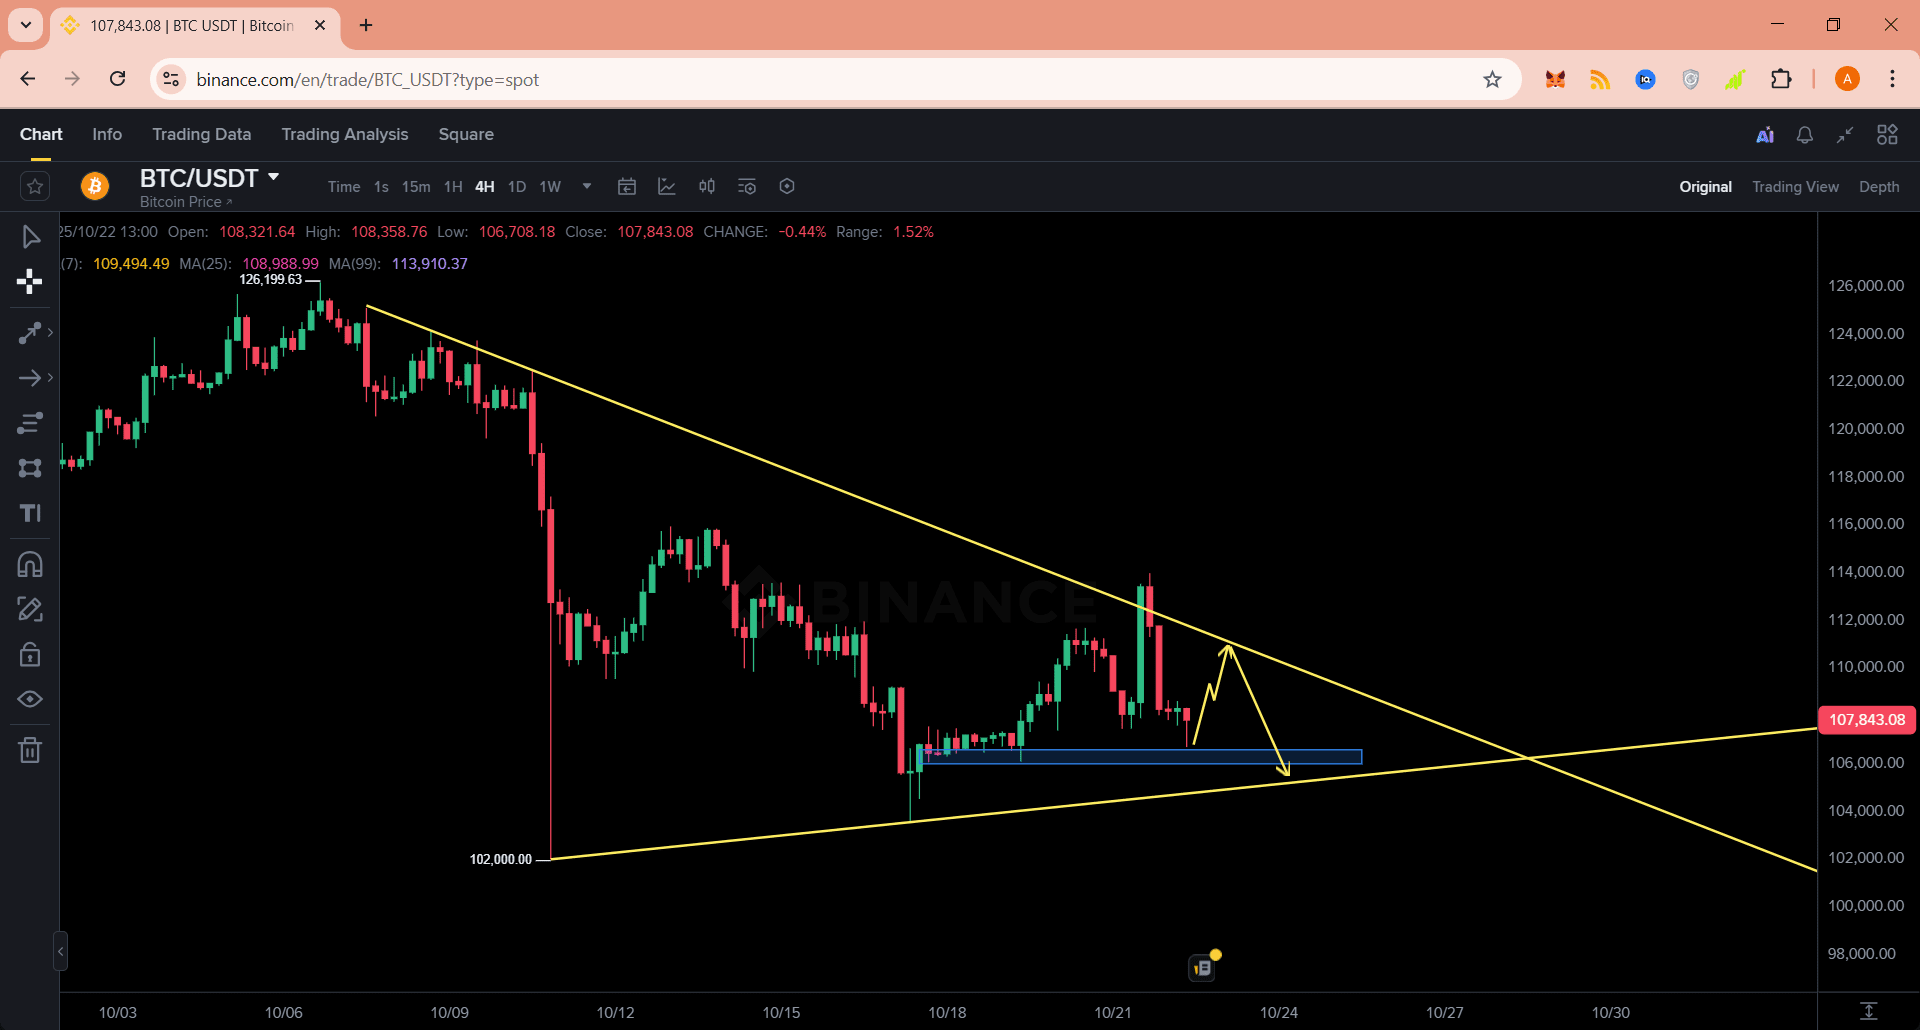The width and height of the screenshot is (1920, 1030).
Task: Reset the price scale icon
Action: tap(1869, 1011)
